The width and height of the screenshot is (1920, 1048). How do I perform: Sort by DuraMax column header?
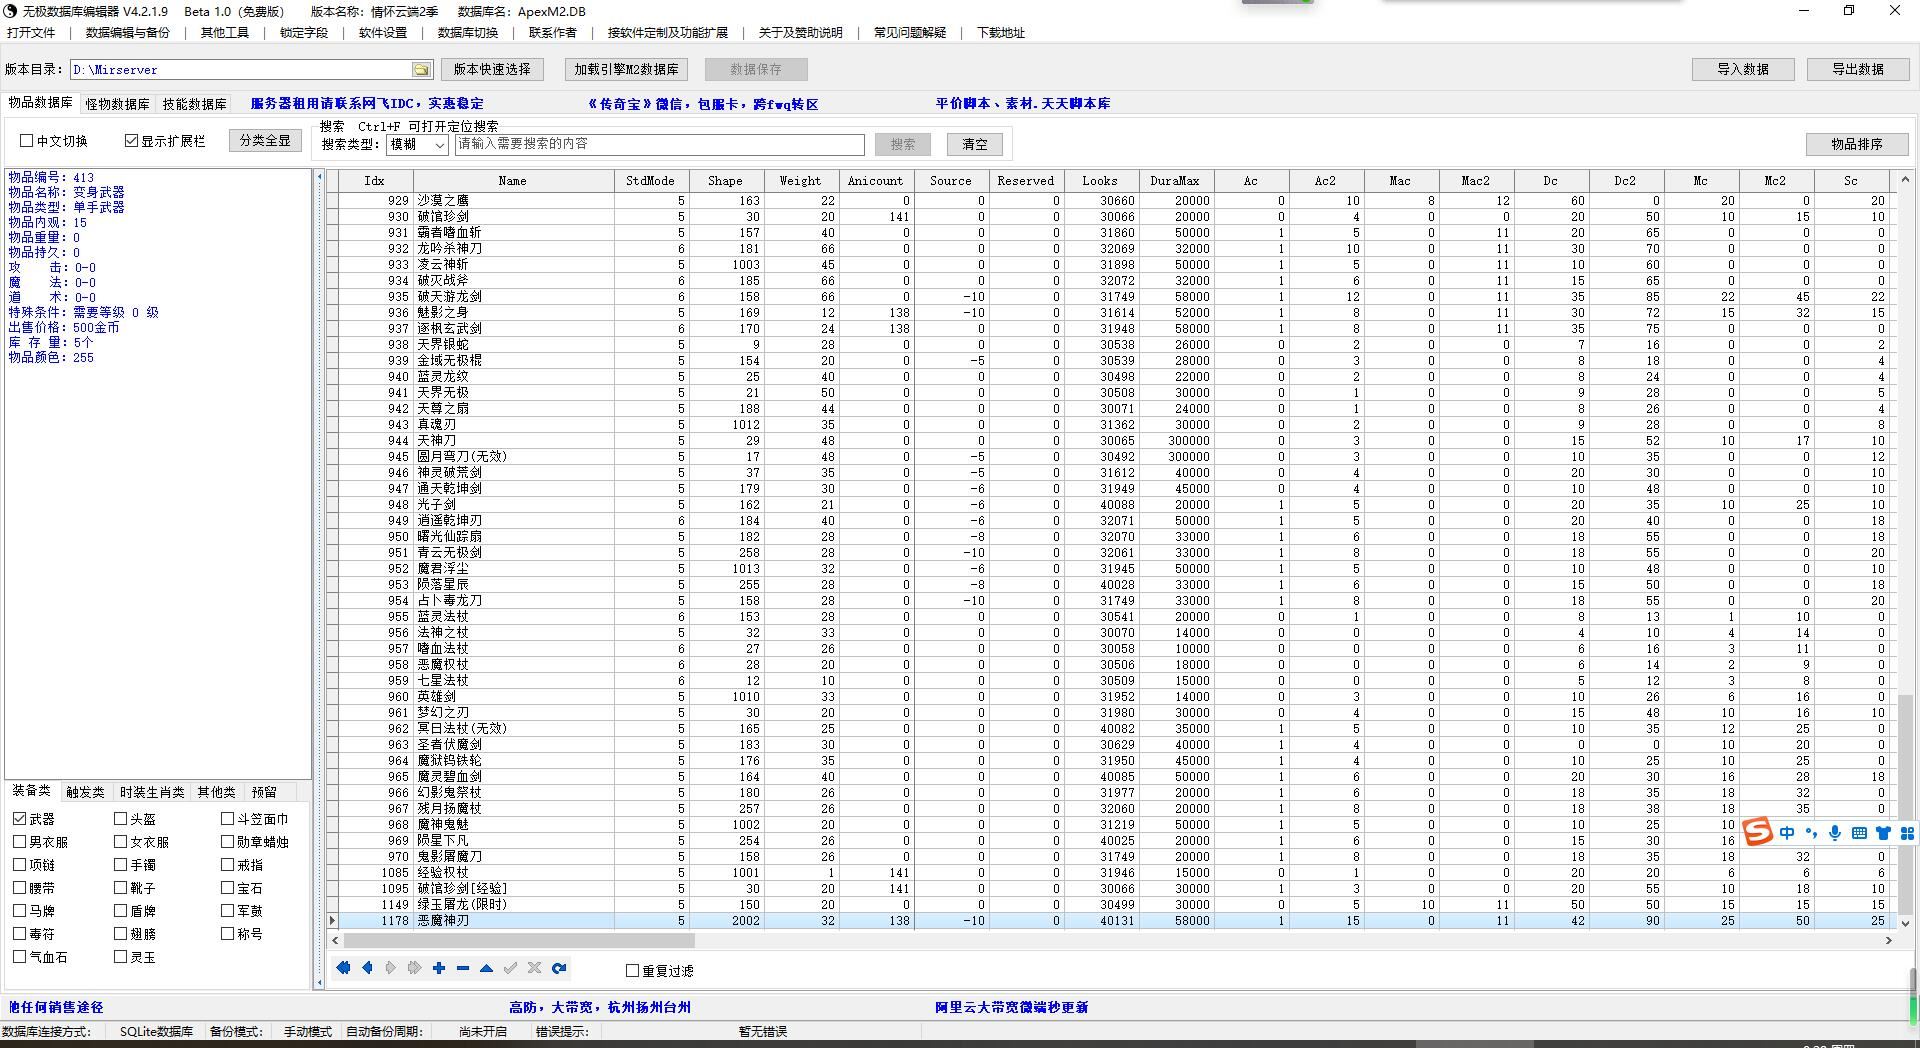coord(1176,181)
